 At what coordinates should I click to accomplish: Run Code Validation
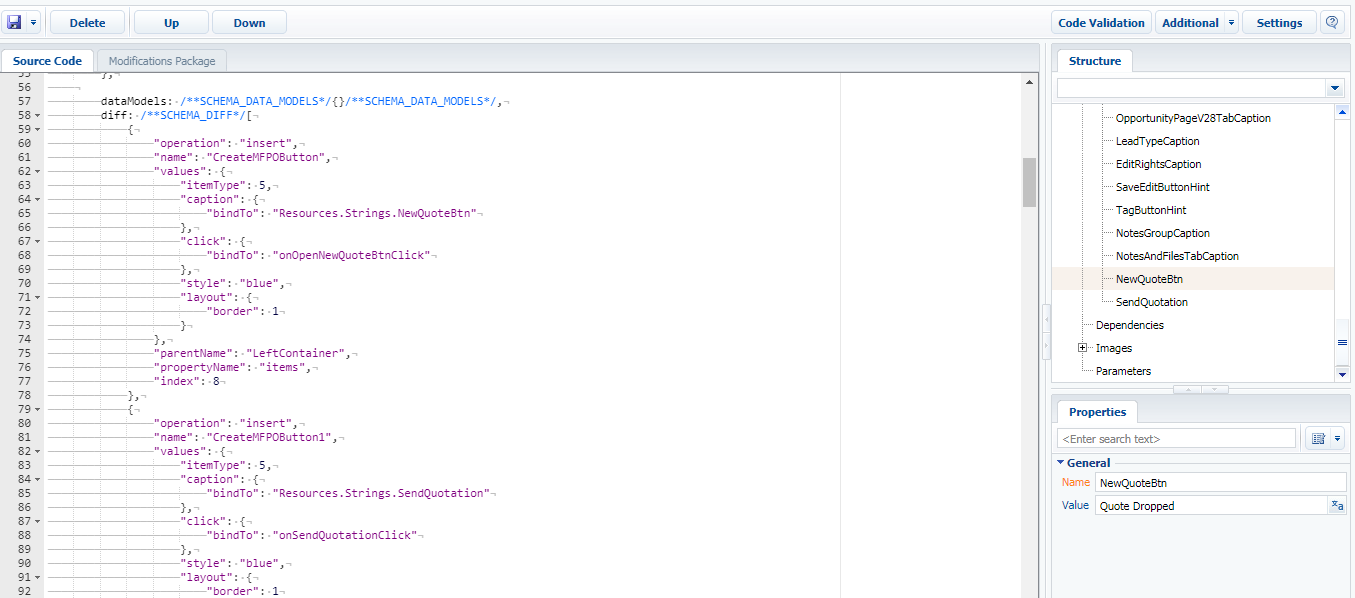pyautogui.click(x=1101, y=23)
